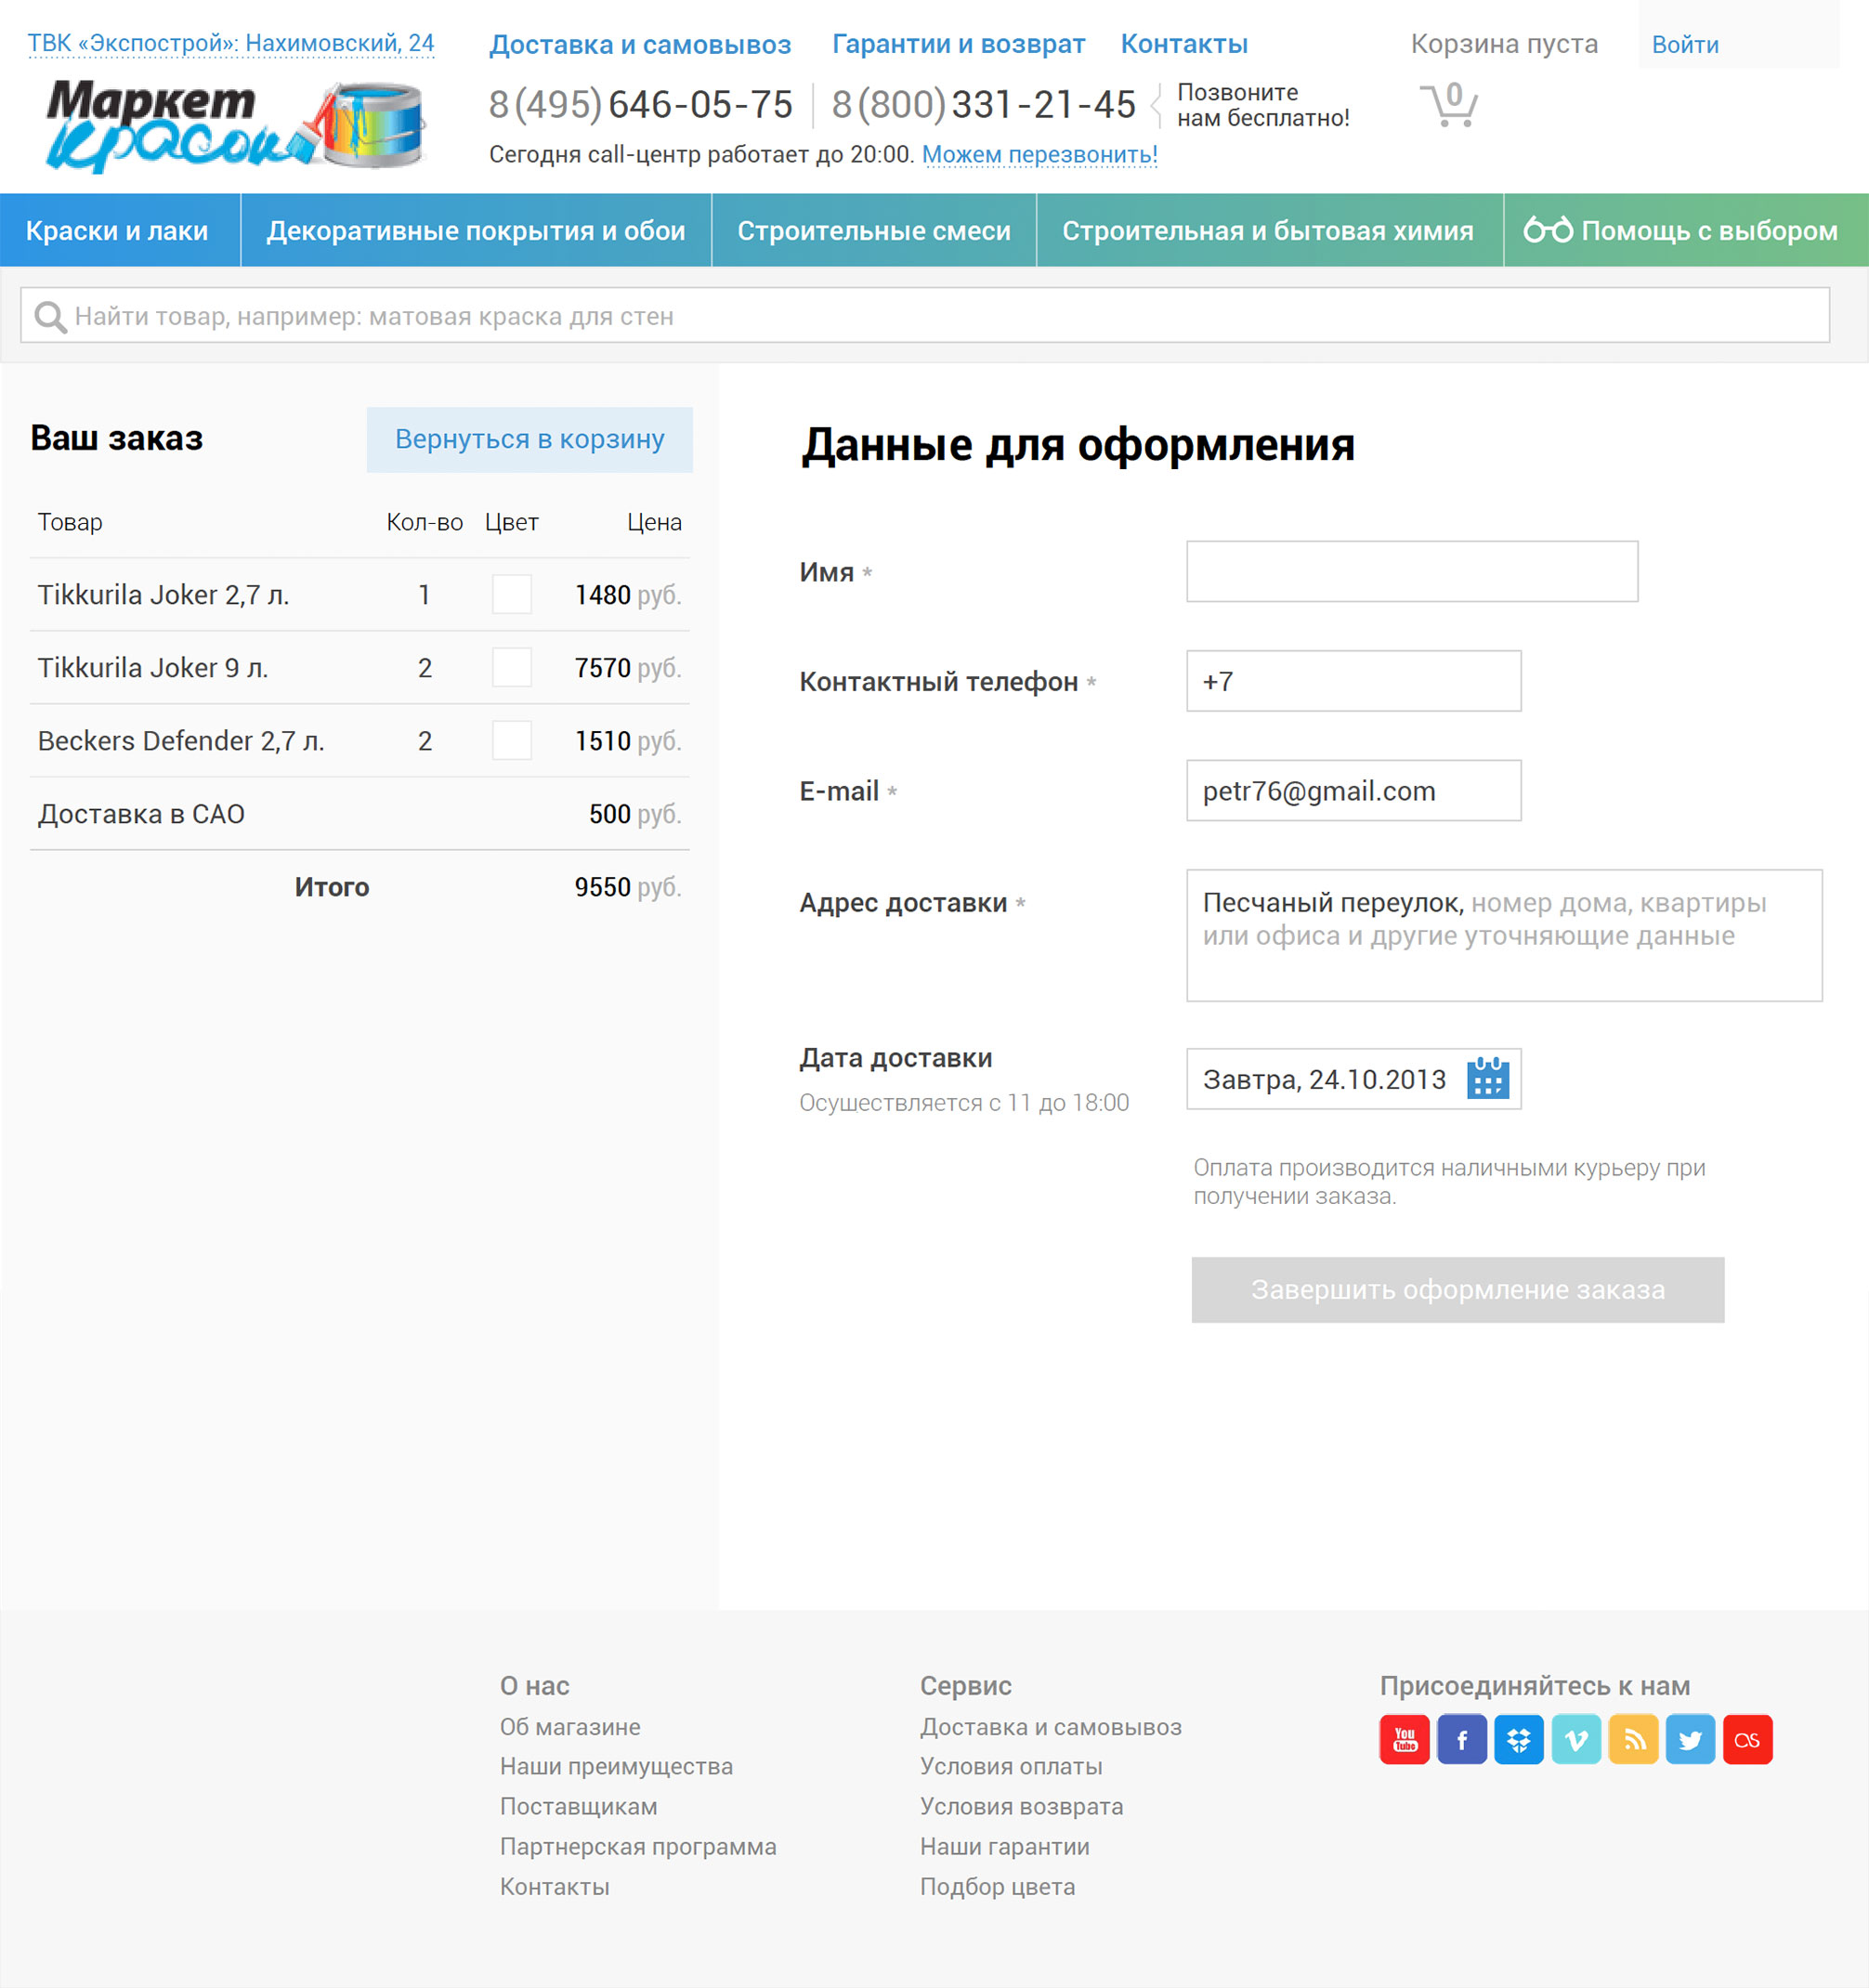Focus the product search field
The width and height of the screenshot is (1869, 1988).
925,316
